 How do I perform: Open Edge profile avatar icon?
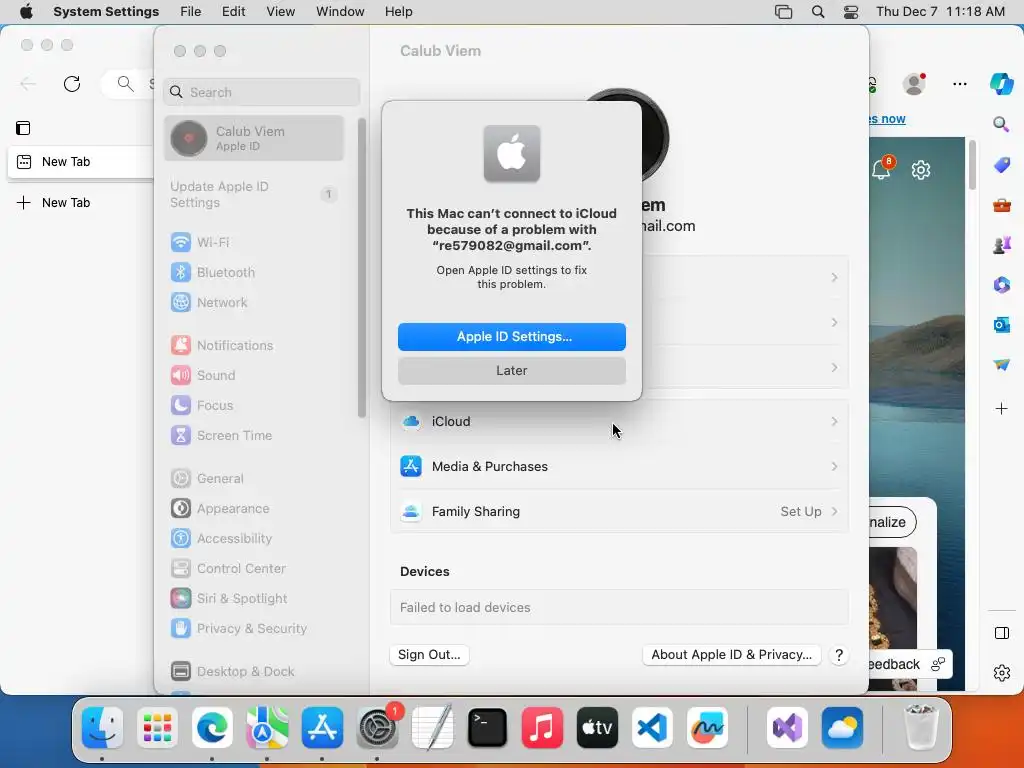(x=914, y=84)
